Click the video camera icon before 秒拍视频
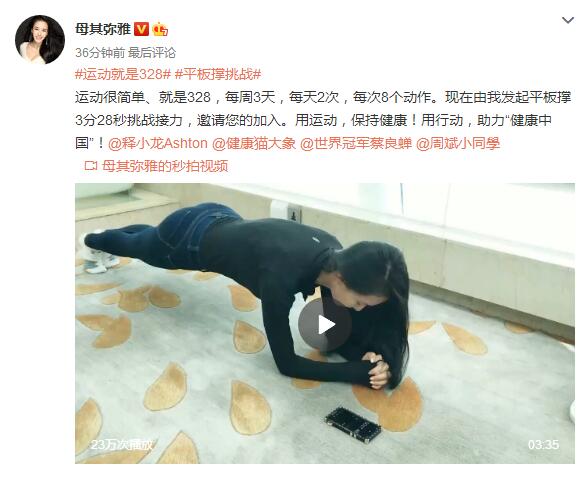The image size is (587, 480). pyautogui.click(x=91, y=166)
